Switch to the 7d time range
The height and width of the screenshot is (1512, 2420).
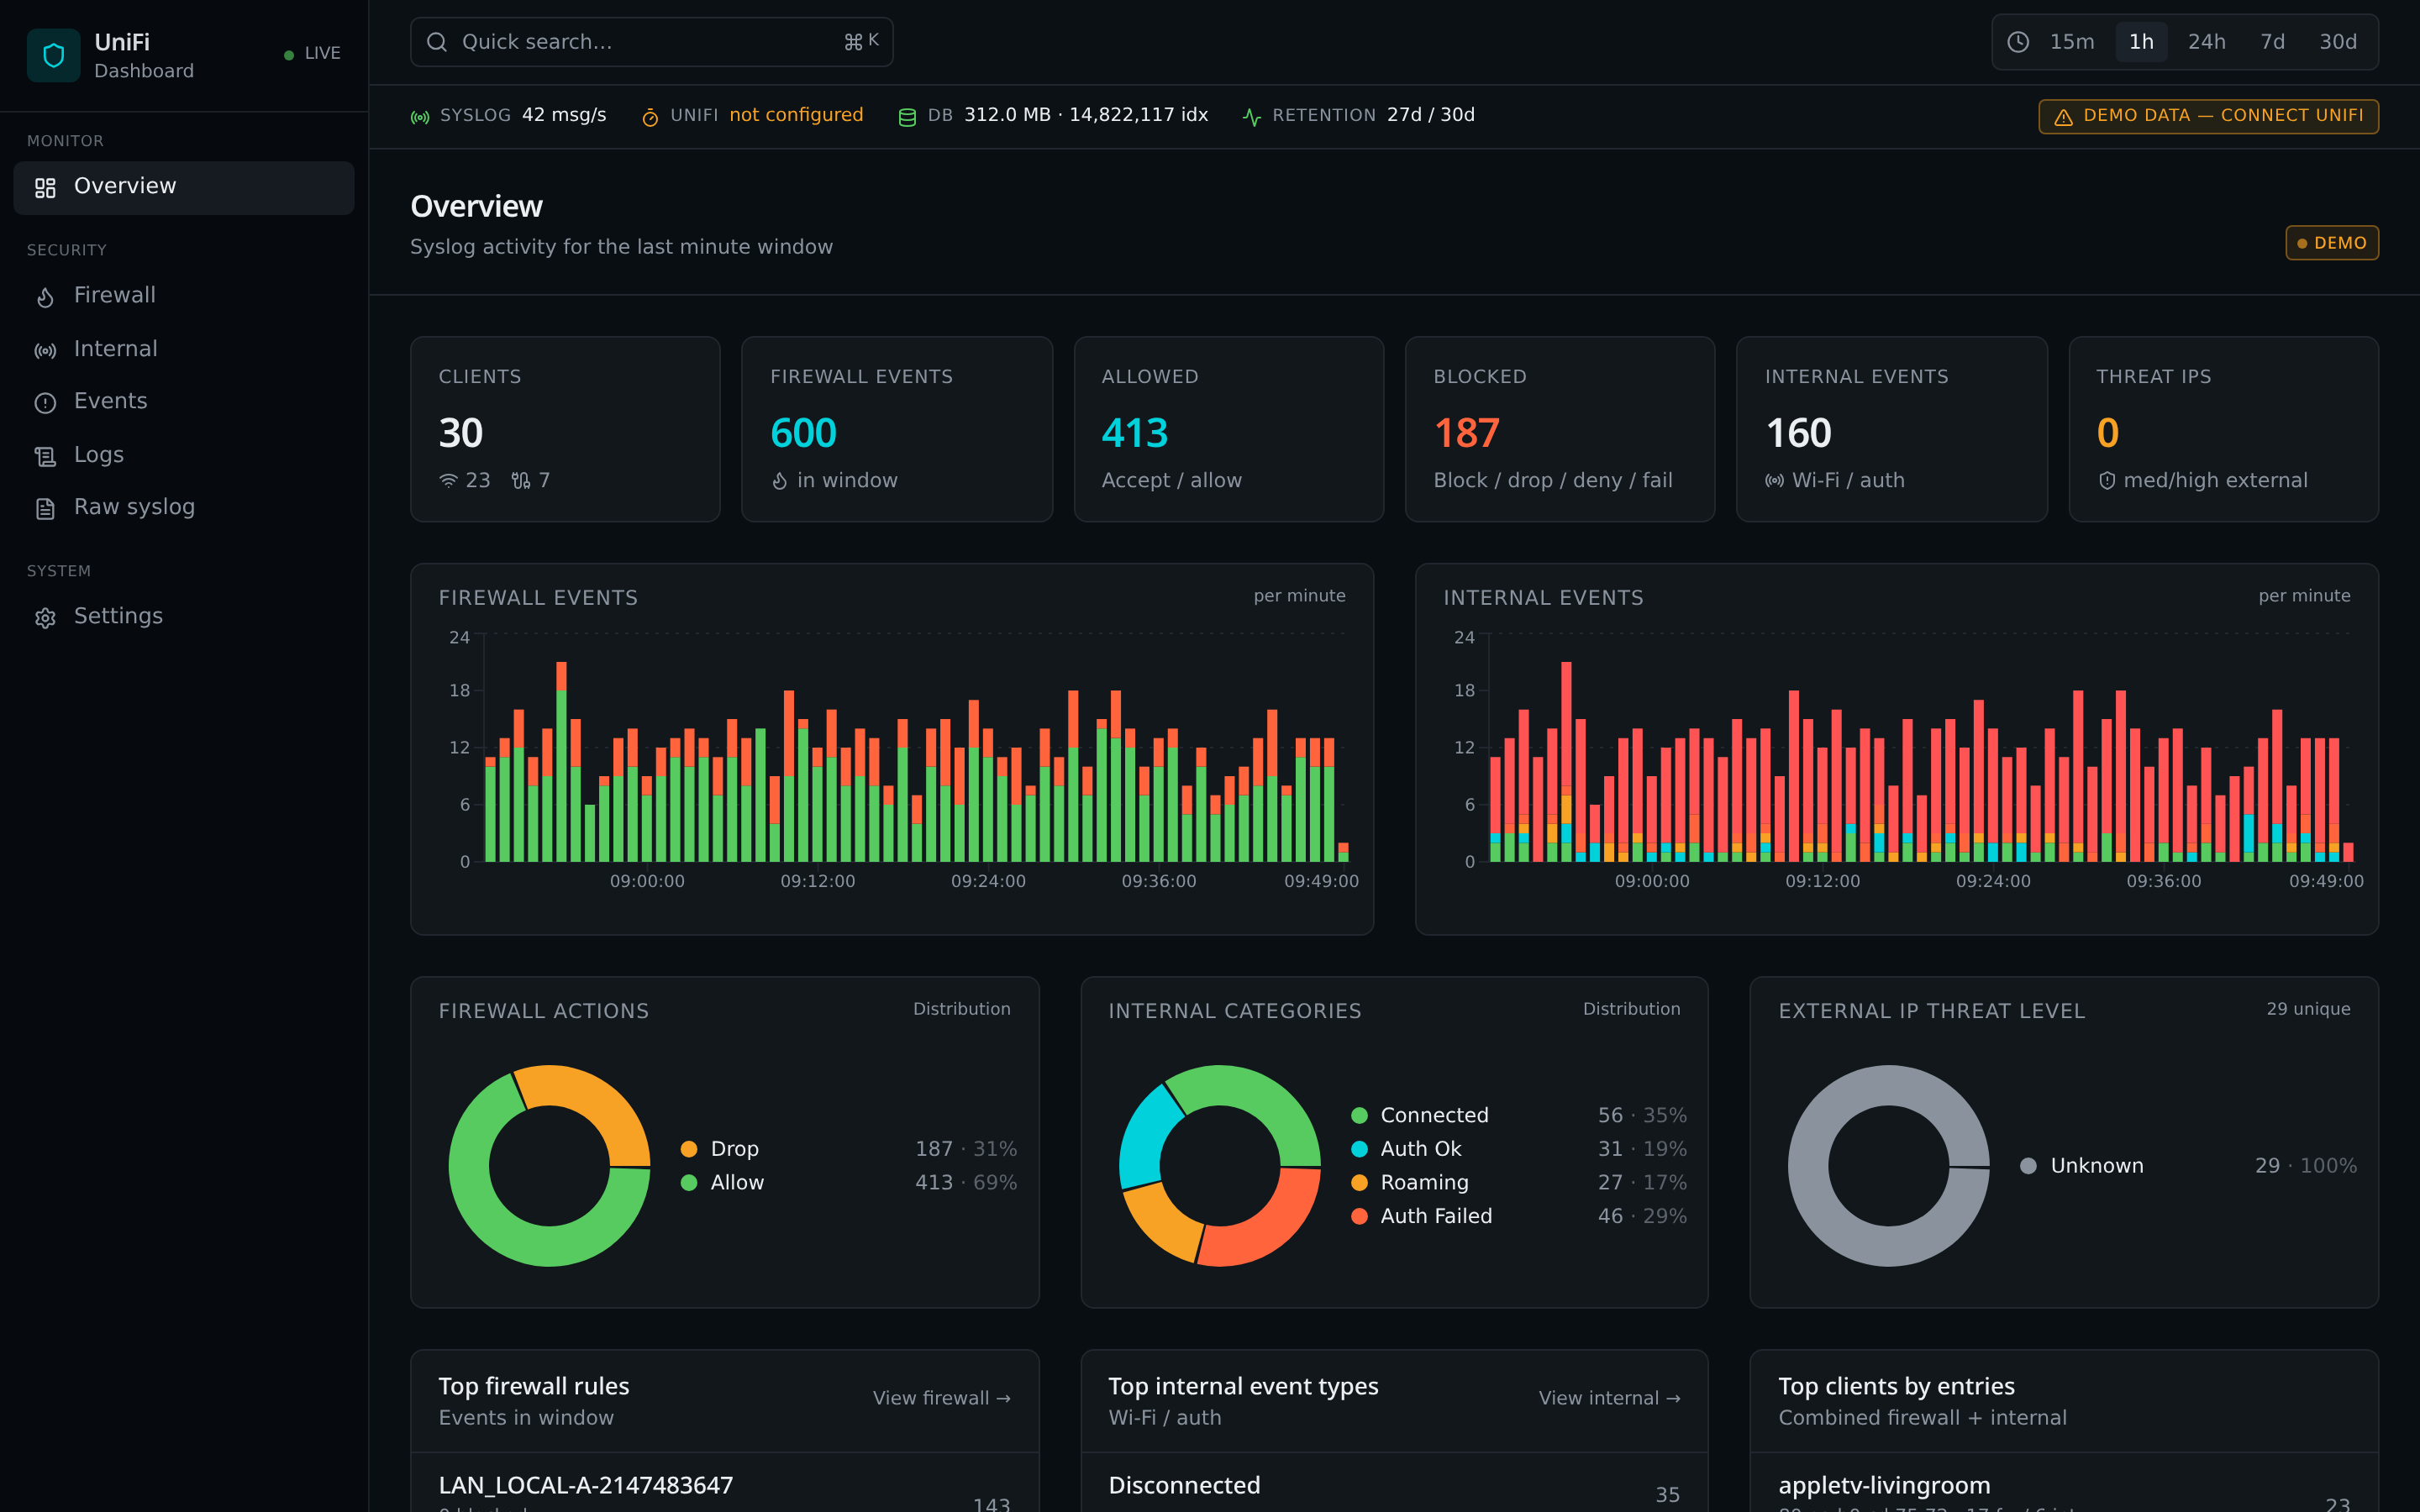[x=2272, y=42]
